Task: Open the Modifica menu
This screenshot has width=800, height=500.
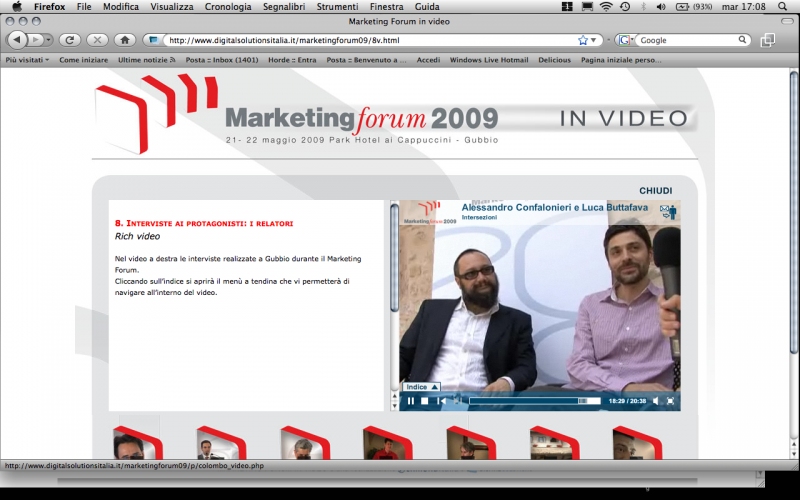Action: point(121,7)
